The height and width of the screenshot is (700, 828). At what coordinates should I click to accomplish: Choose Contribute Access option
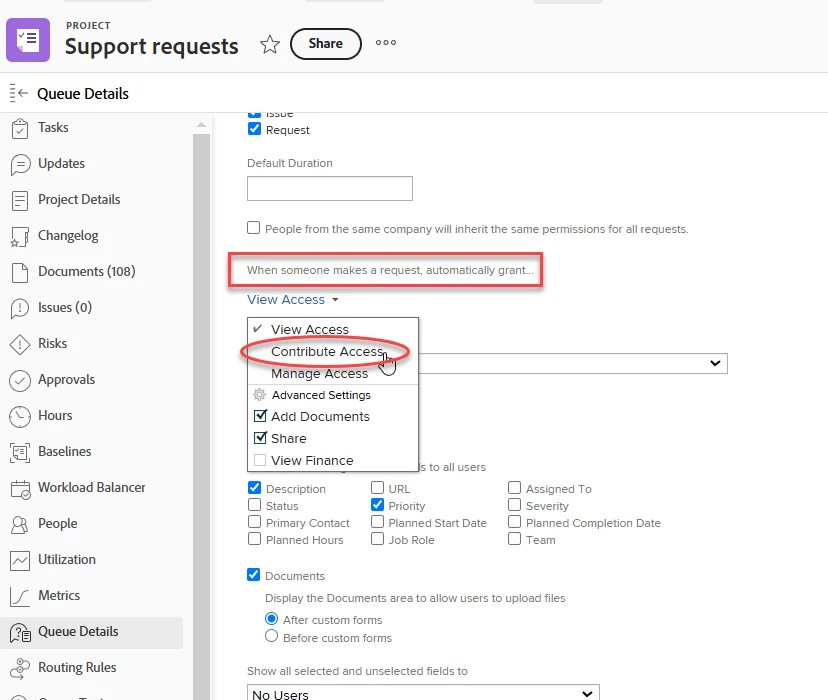pyautogui.click(x=326, y=352)
